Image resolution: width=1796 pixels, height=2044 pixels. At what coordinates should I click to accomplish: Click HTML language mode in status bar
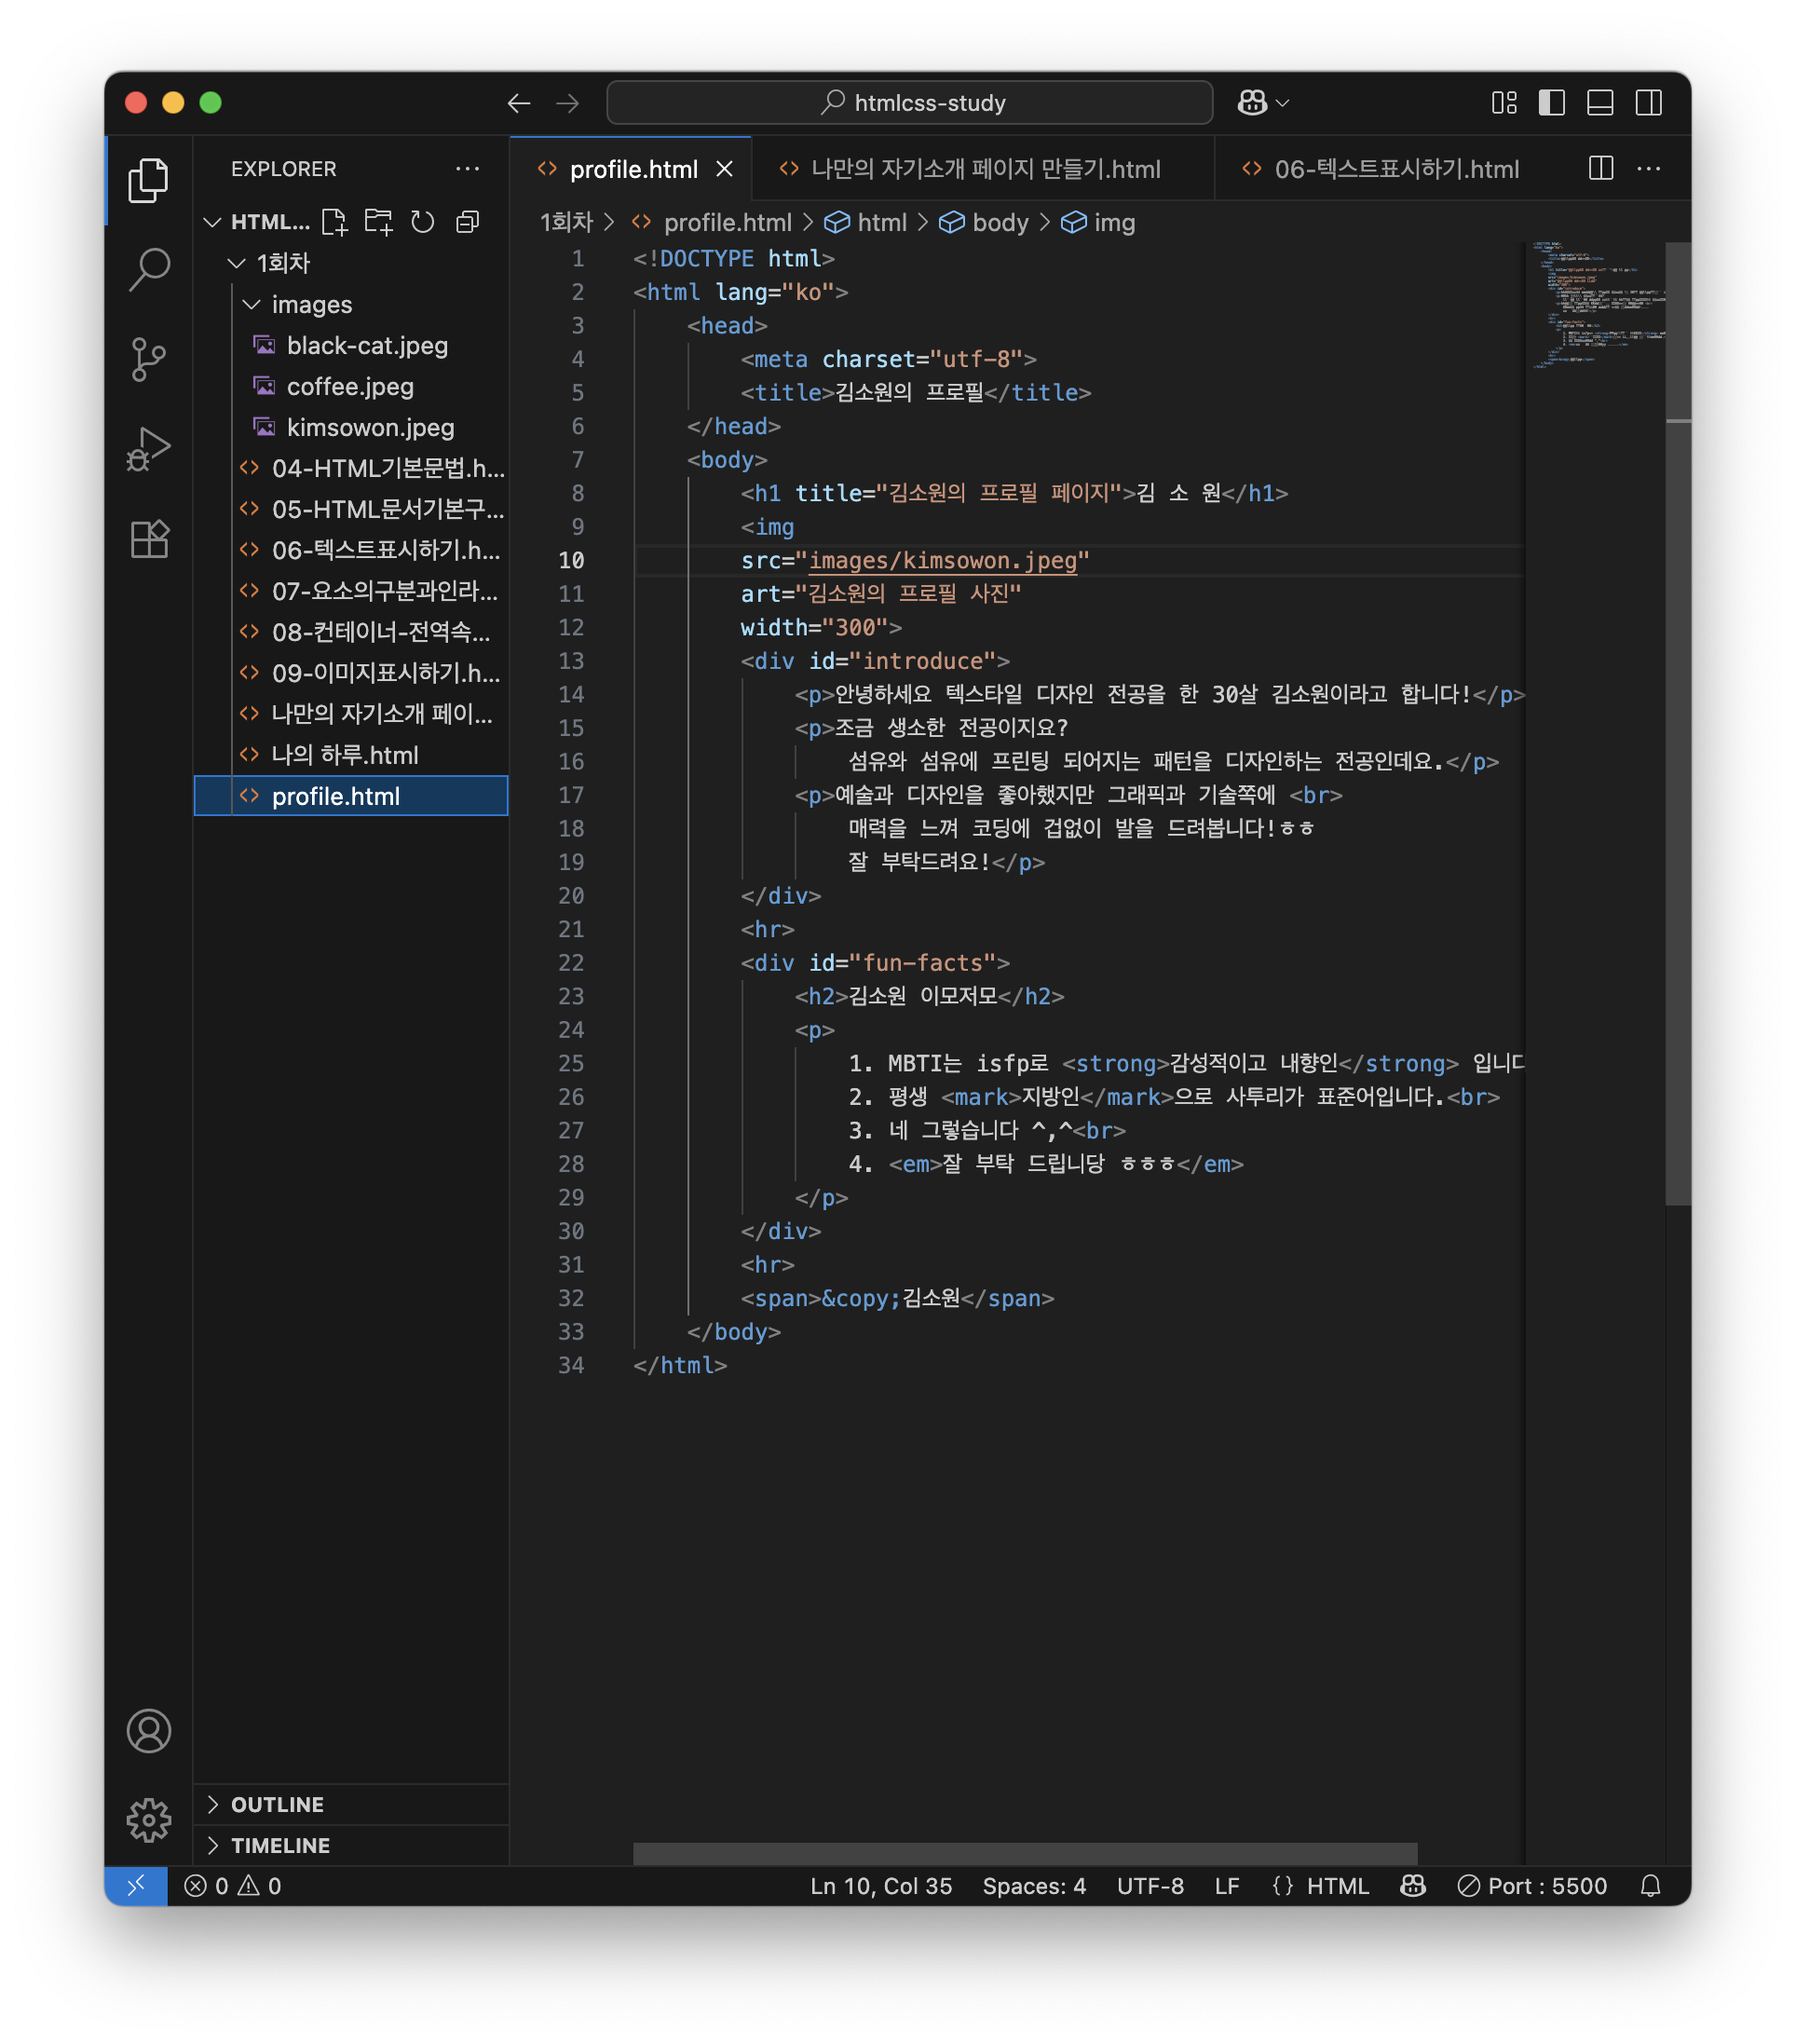click(1337, 1886)
